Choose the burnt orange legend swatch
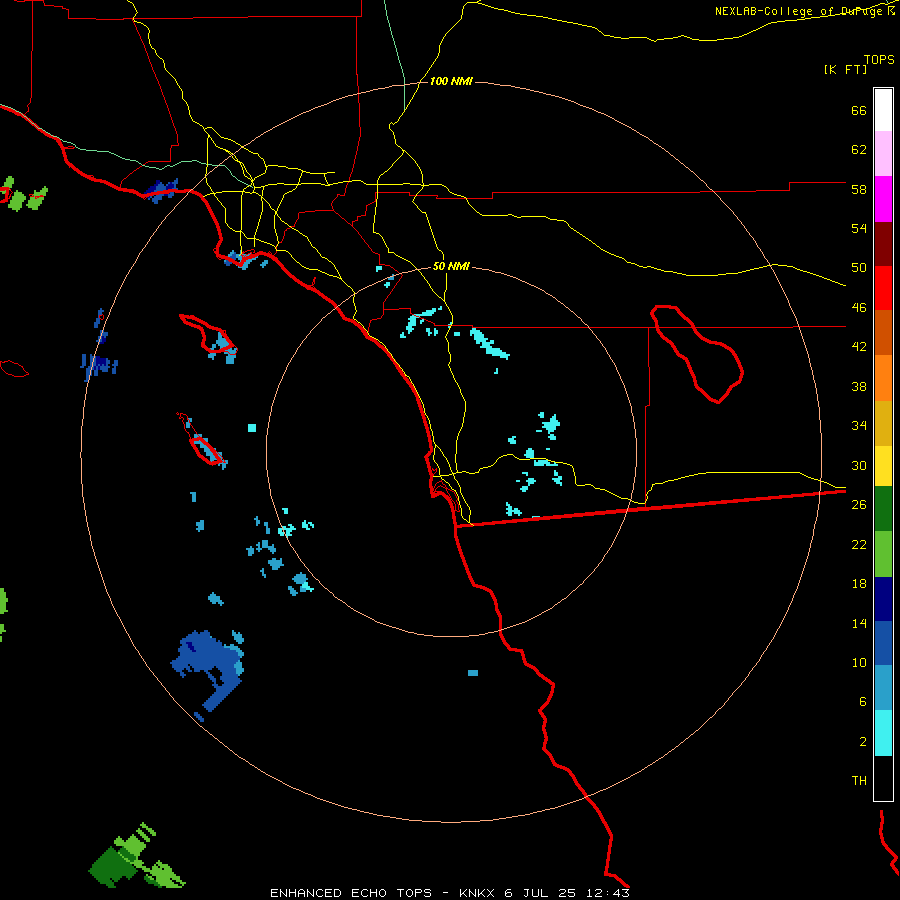900x900 pixels. coord(883,332)
